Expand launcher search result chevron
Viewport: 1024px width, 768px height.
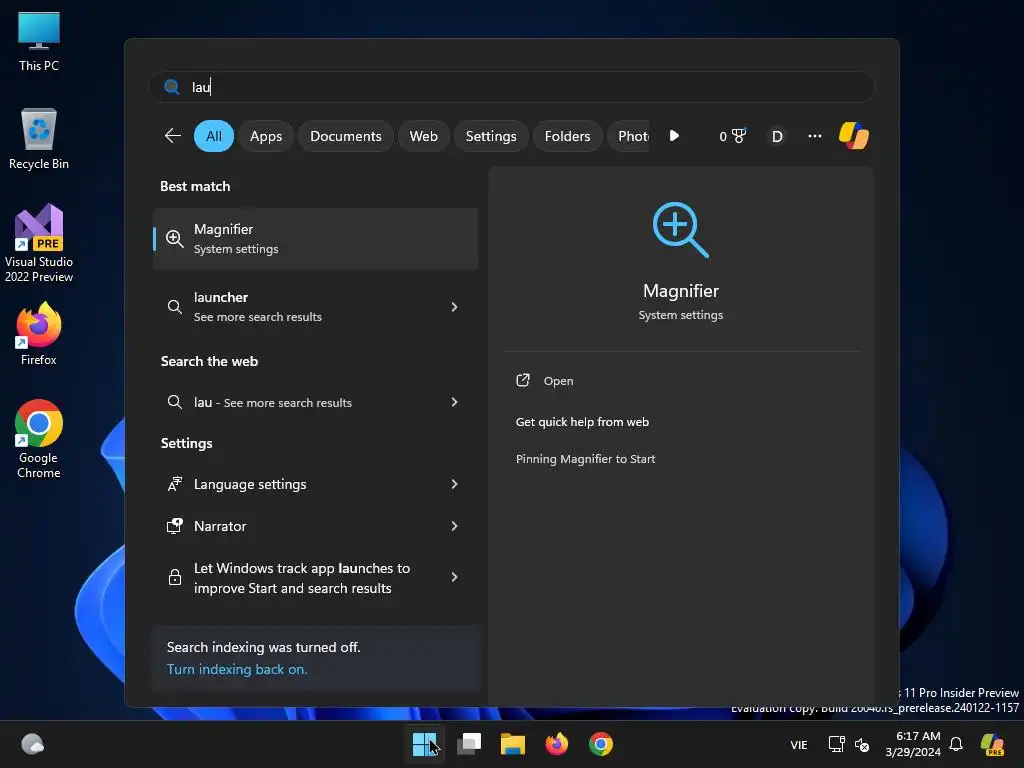point(455,307)
